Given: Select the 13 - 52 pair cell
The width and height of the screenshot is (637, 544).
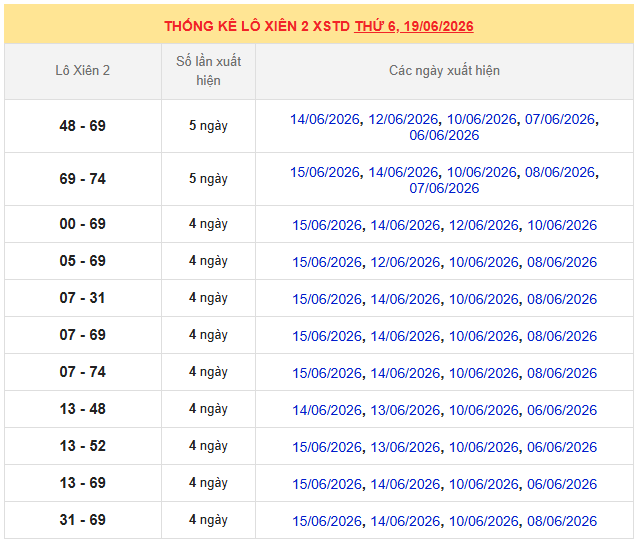Looking at the screenshot, I should (82, 446).
